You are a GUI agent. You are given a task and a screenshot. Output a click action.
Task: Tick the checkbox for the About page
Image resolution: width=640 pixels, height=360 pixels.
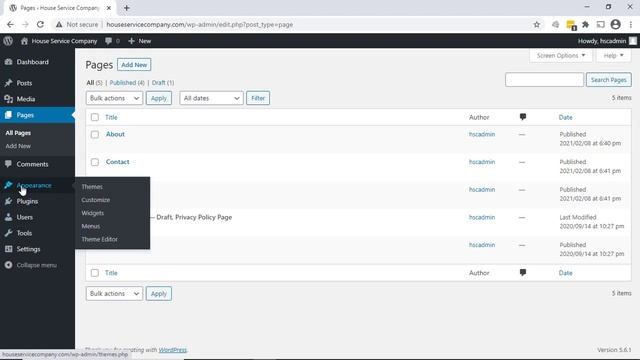[95, 134]
